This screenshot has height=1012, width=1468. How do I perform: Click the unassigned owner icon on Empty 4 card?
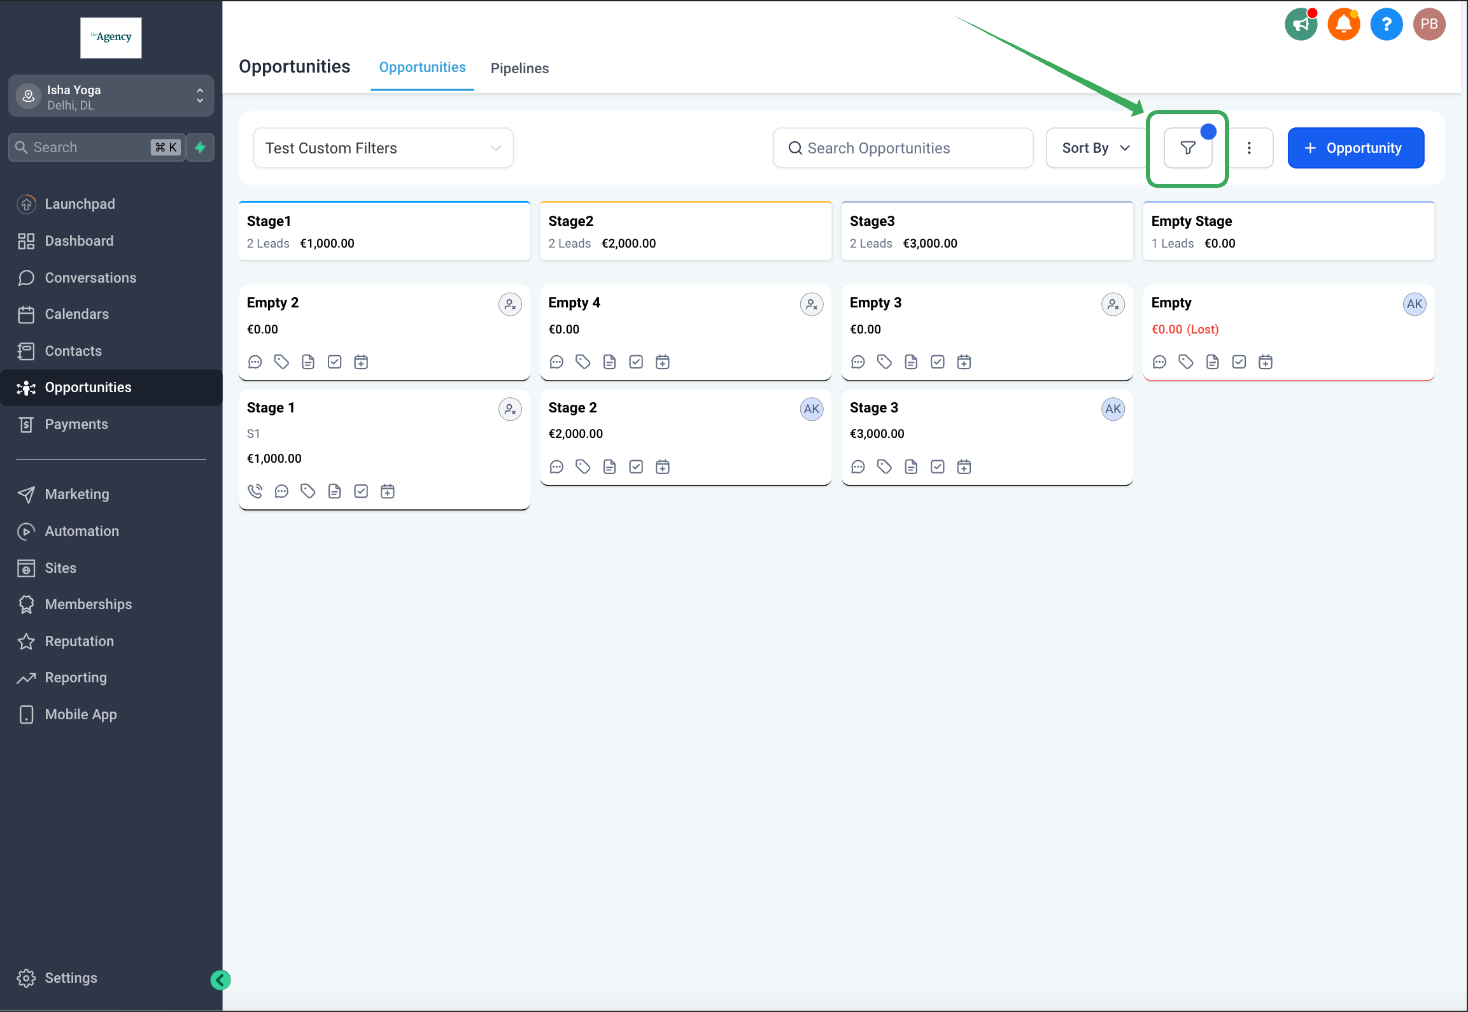pyautogui.click(x=811, y=304)
